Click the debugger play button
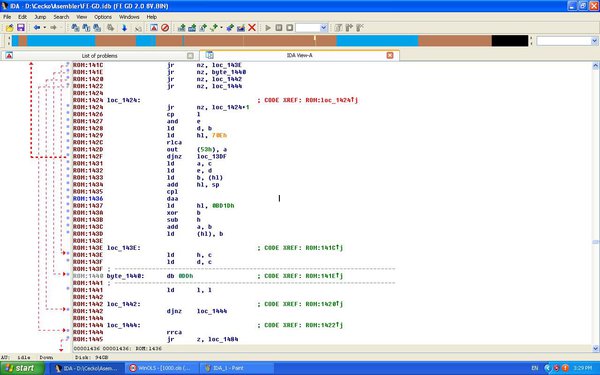The width and height of the screenshot is (600, 375). [268, 28]
